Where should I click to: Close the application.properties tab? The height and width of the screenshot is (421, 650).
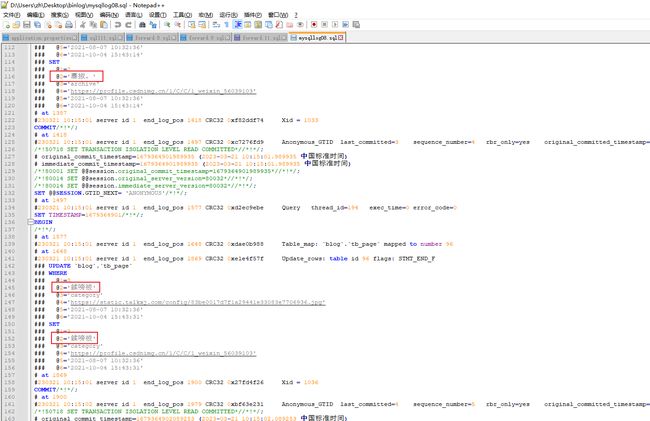pos(75,38)
